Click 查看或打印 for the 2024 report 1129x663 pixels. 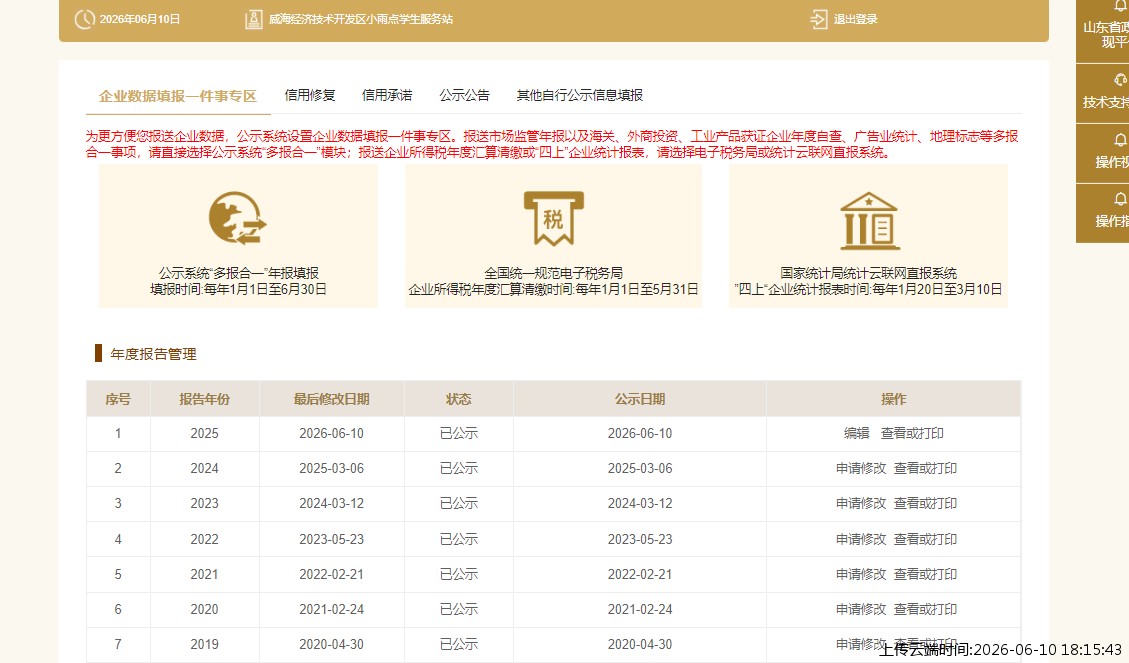(x=925, y=469)
